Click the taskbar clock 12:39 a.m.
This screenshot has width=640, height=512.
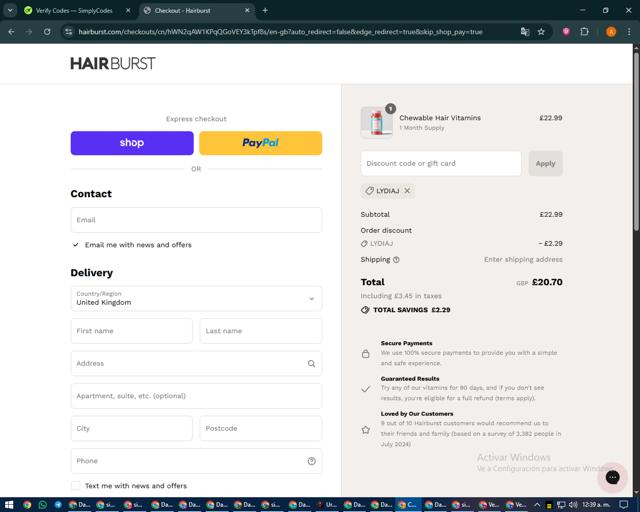click(x=596, y=505)
